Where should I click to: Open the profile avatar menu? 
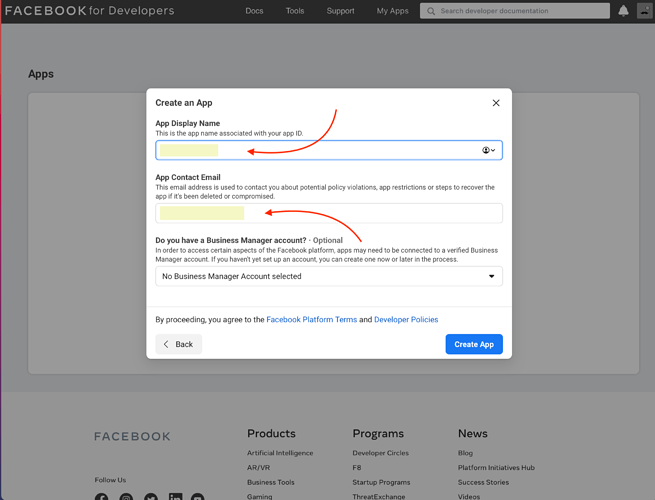(x=645, y=11)
